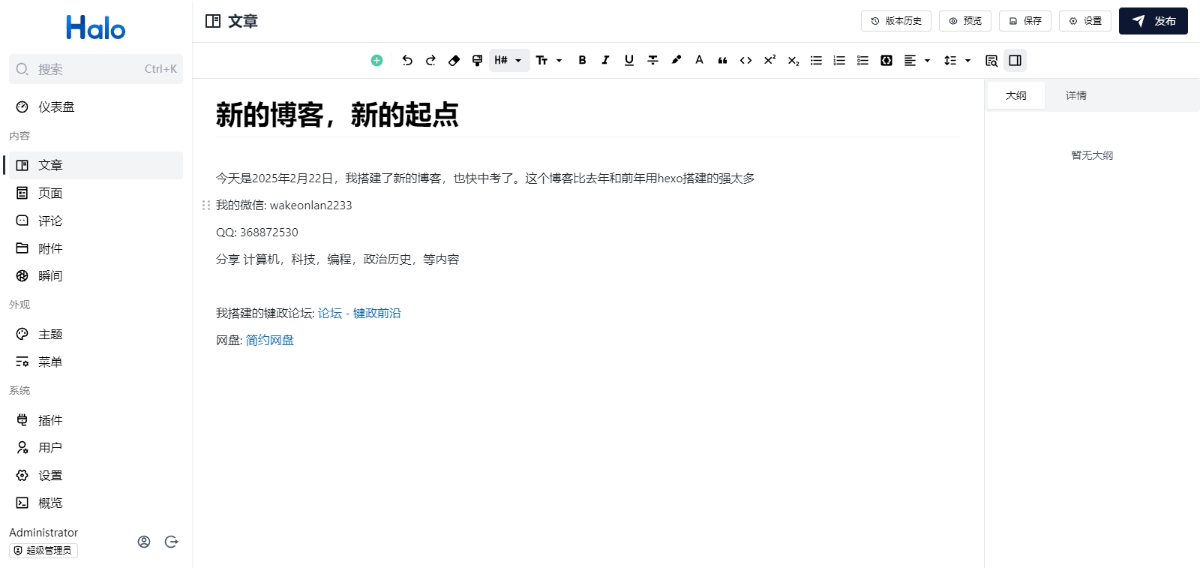This screenshot has width=1200, height=568.
Task: Apply strikethrough formatting
Action: click(x=653, y=60)
